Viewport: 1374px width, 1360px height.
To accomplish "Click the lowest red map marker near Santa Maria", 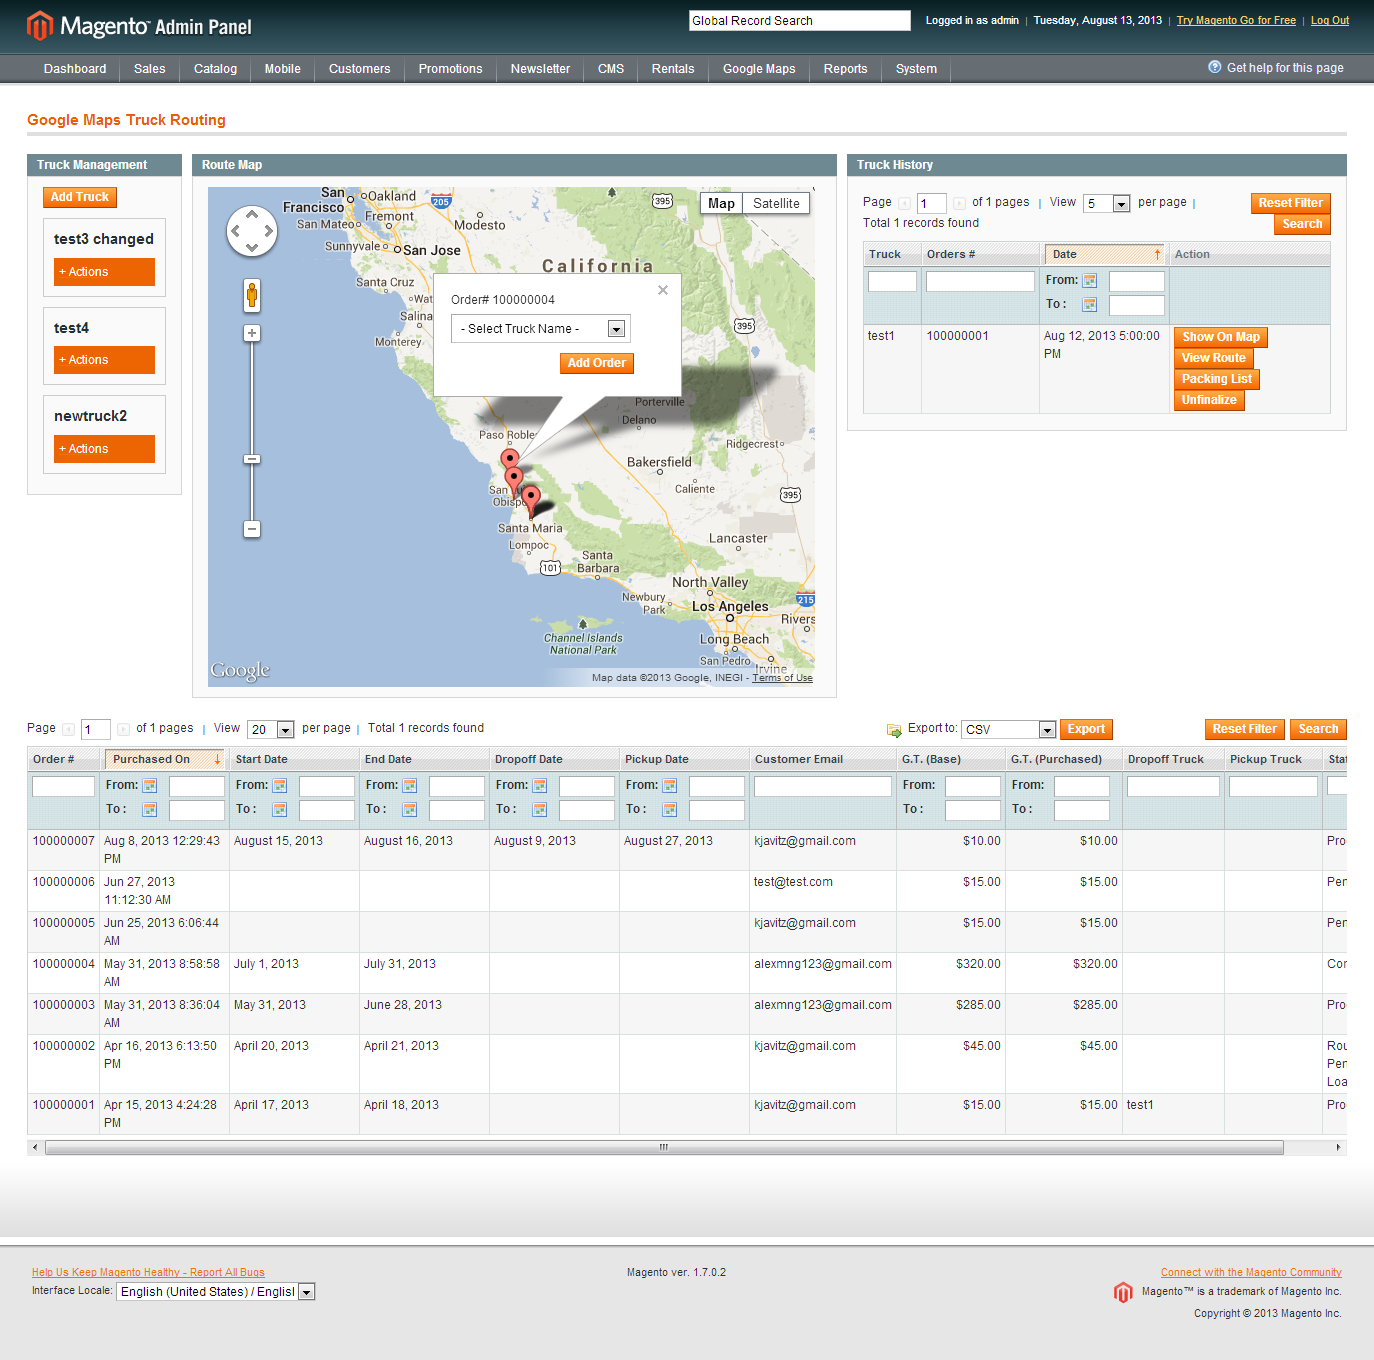I will point(531,499).
